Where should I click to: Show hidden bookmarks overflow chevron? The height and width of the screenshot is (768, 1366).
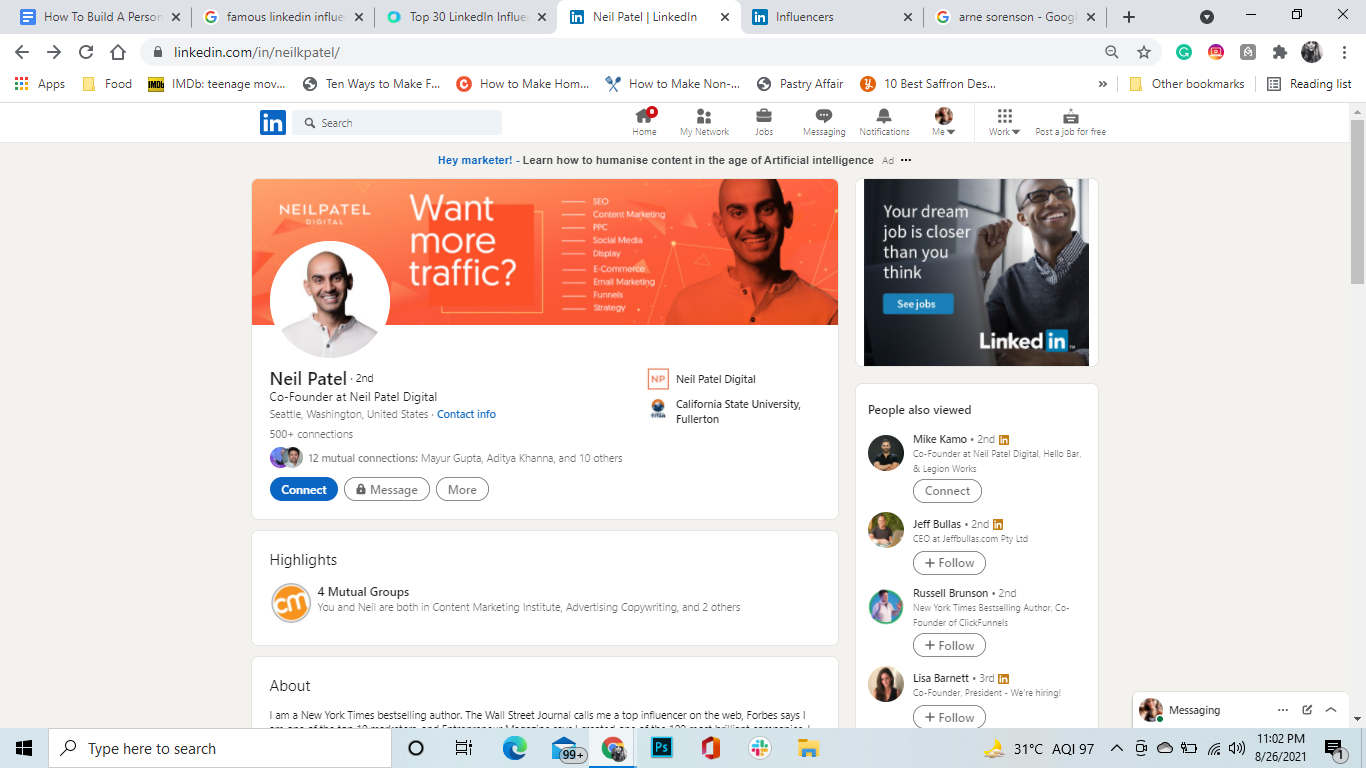(x=1103, y=84)
